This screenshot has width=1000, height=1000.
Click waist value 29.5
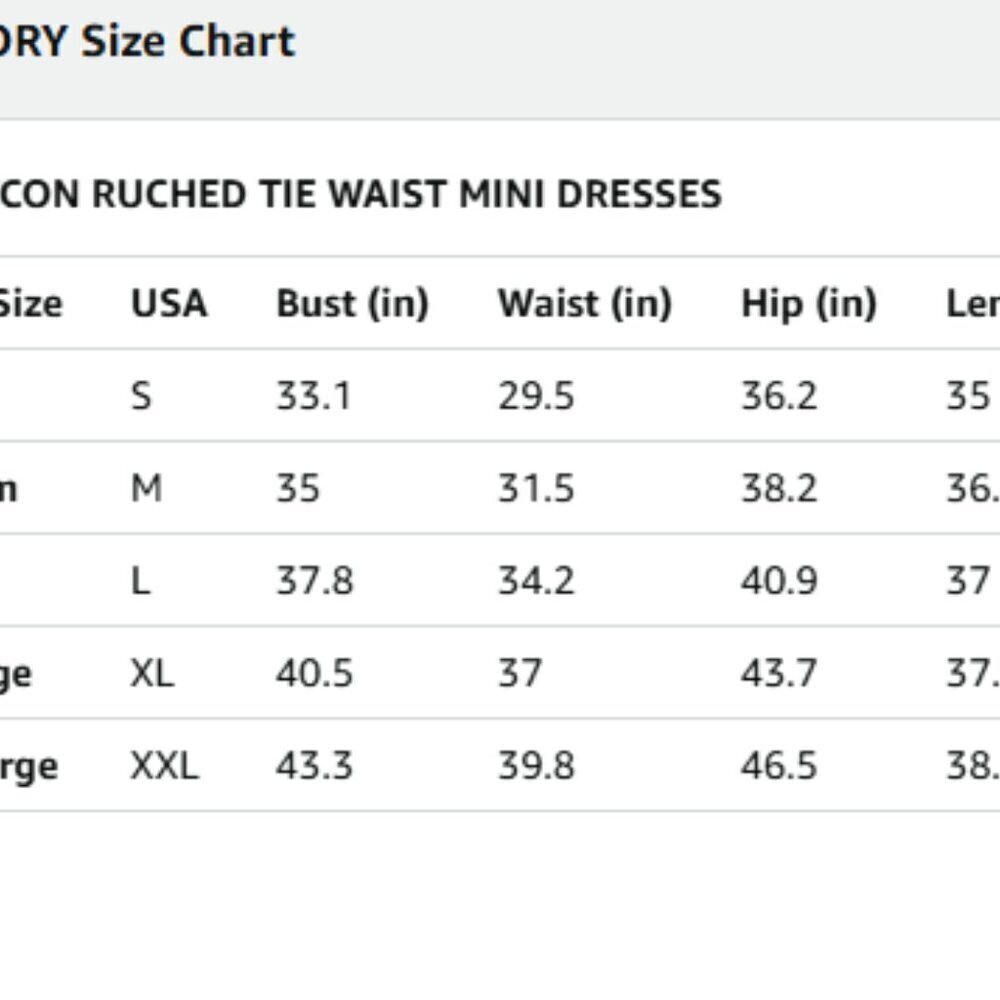coord(536,396)
